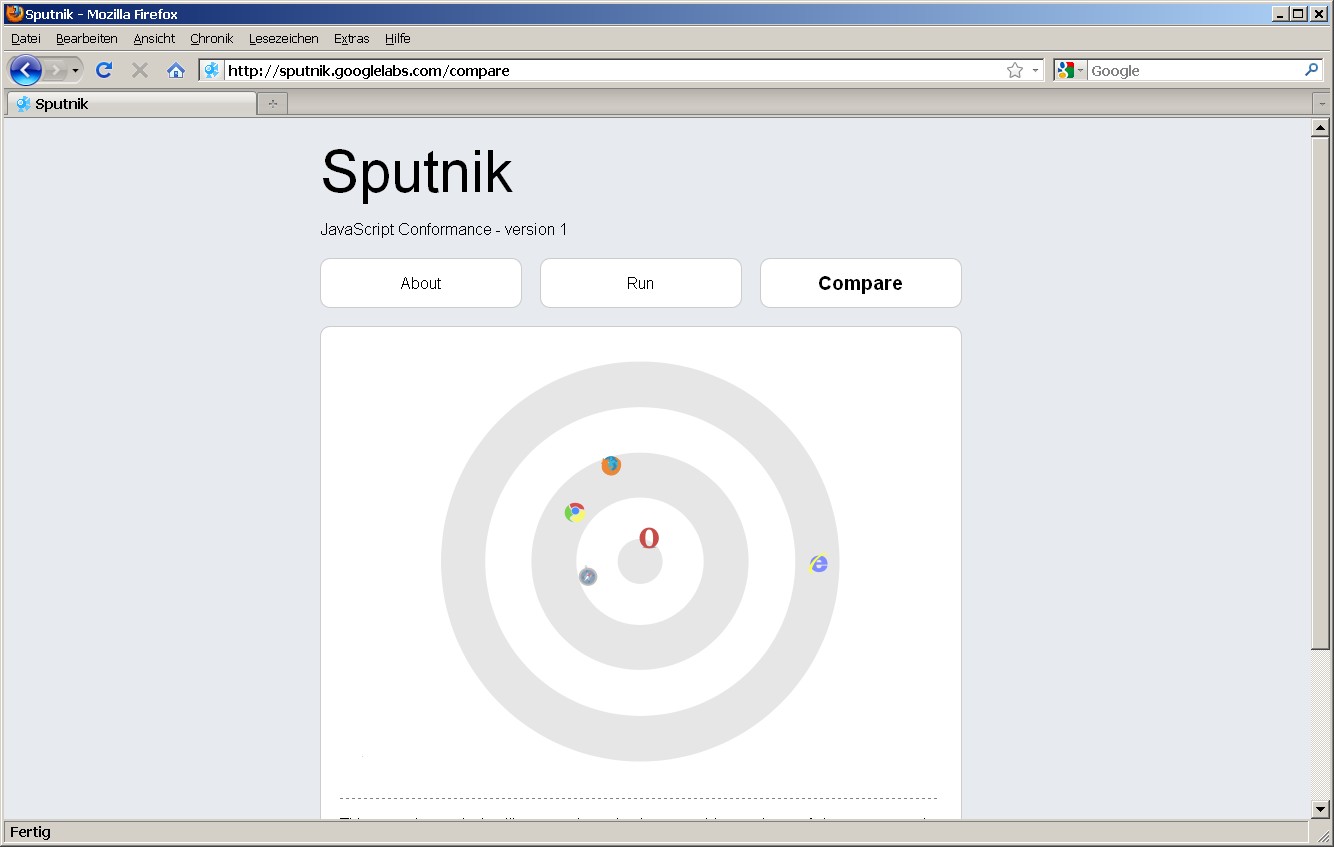1334x847 pixels.
Task: Select the Chrome icon on the bullseye chart
Action: (575, 512)
